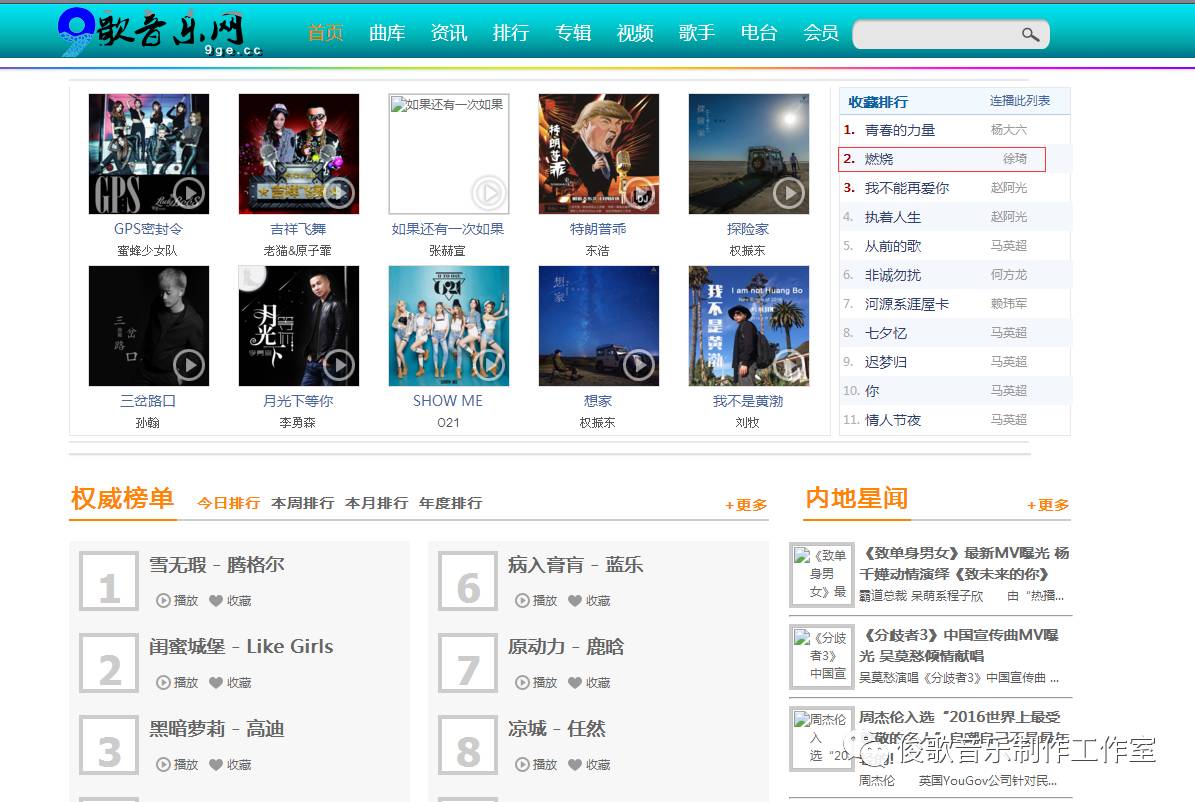Open the 专辑 nav item
Screen dimensions: 1195x802
click(573, 33)
